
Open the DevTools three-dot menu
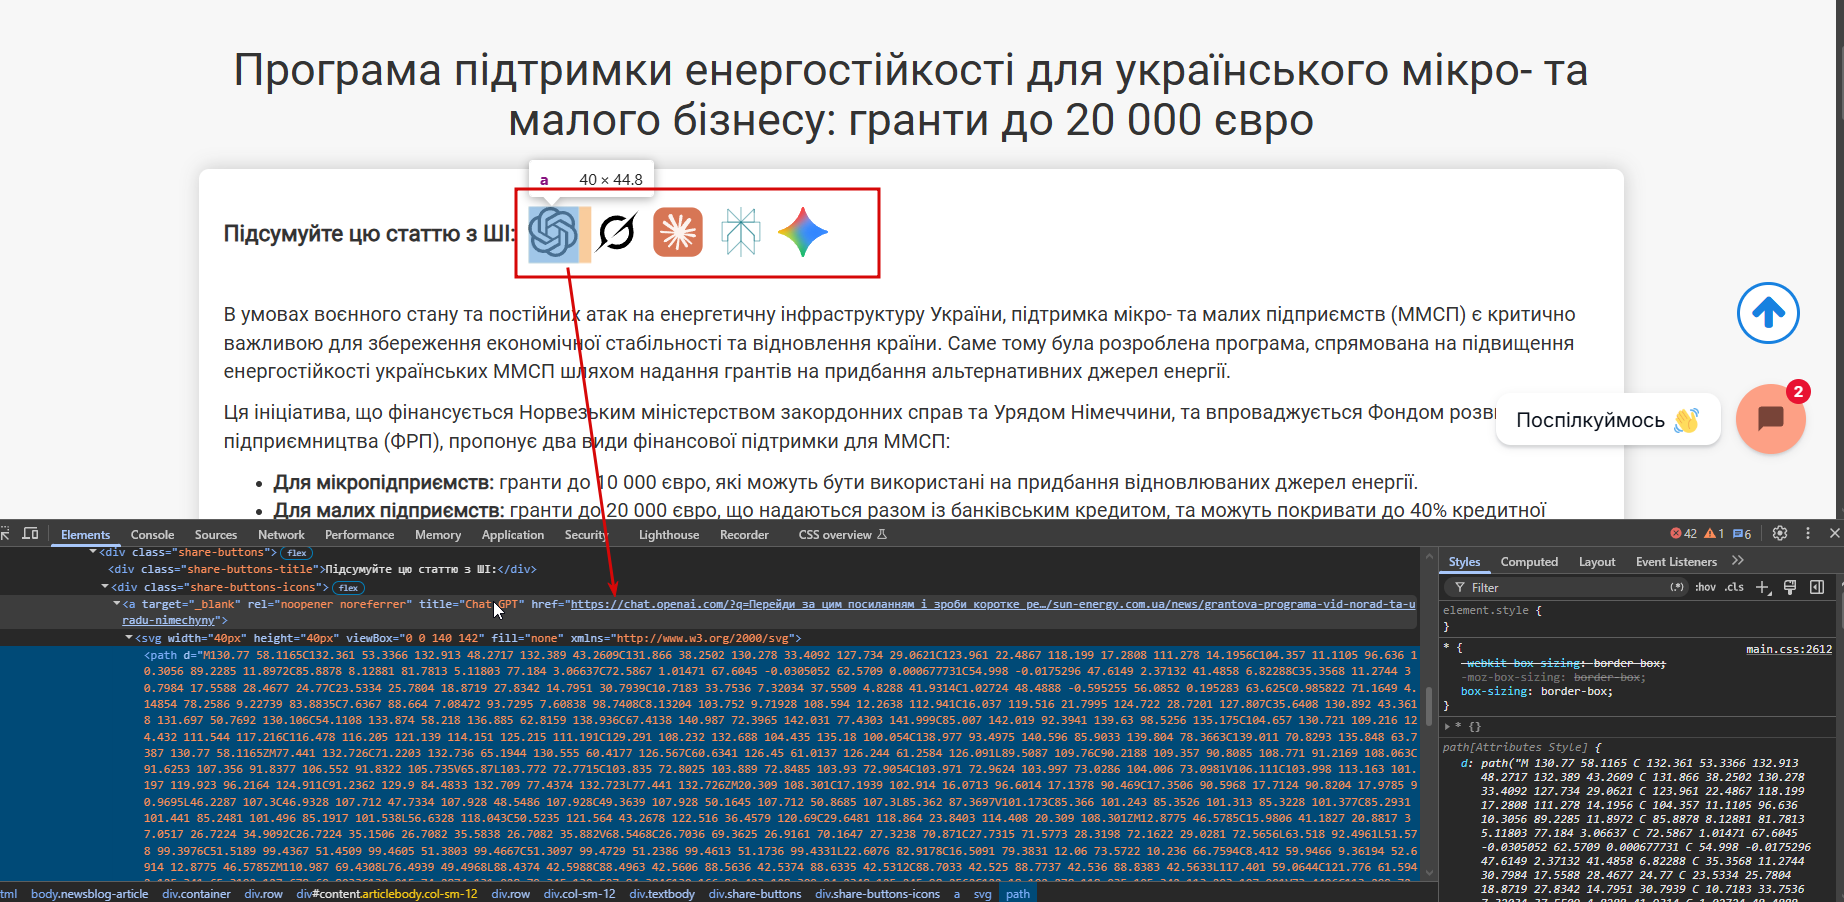(x=1808, y=534)
